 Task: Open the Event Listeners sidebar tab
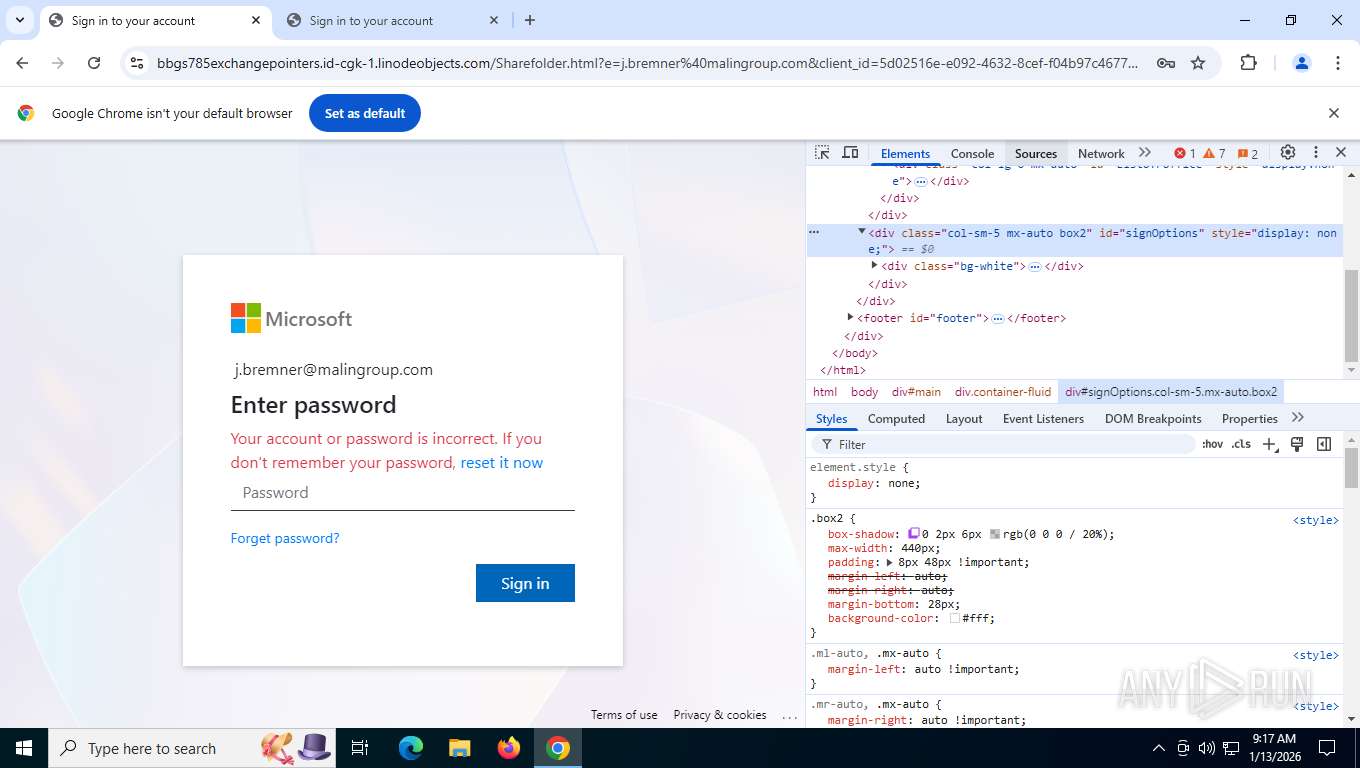(x=1043, y=419)
